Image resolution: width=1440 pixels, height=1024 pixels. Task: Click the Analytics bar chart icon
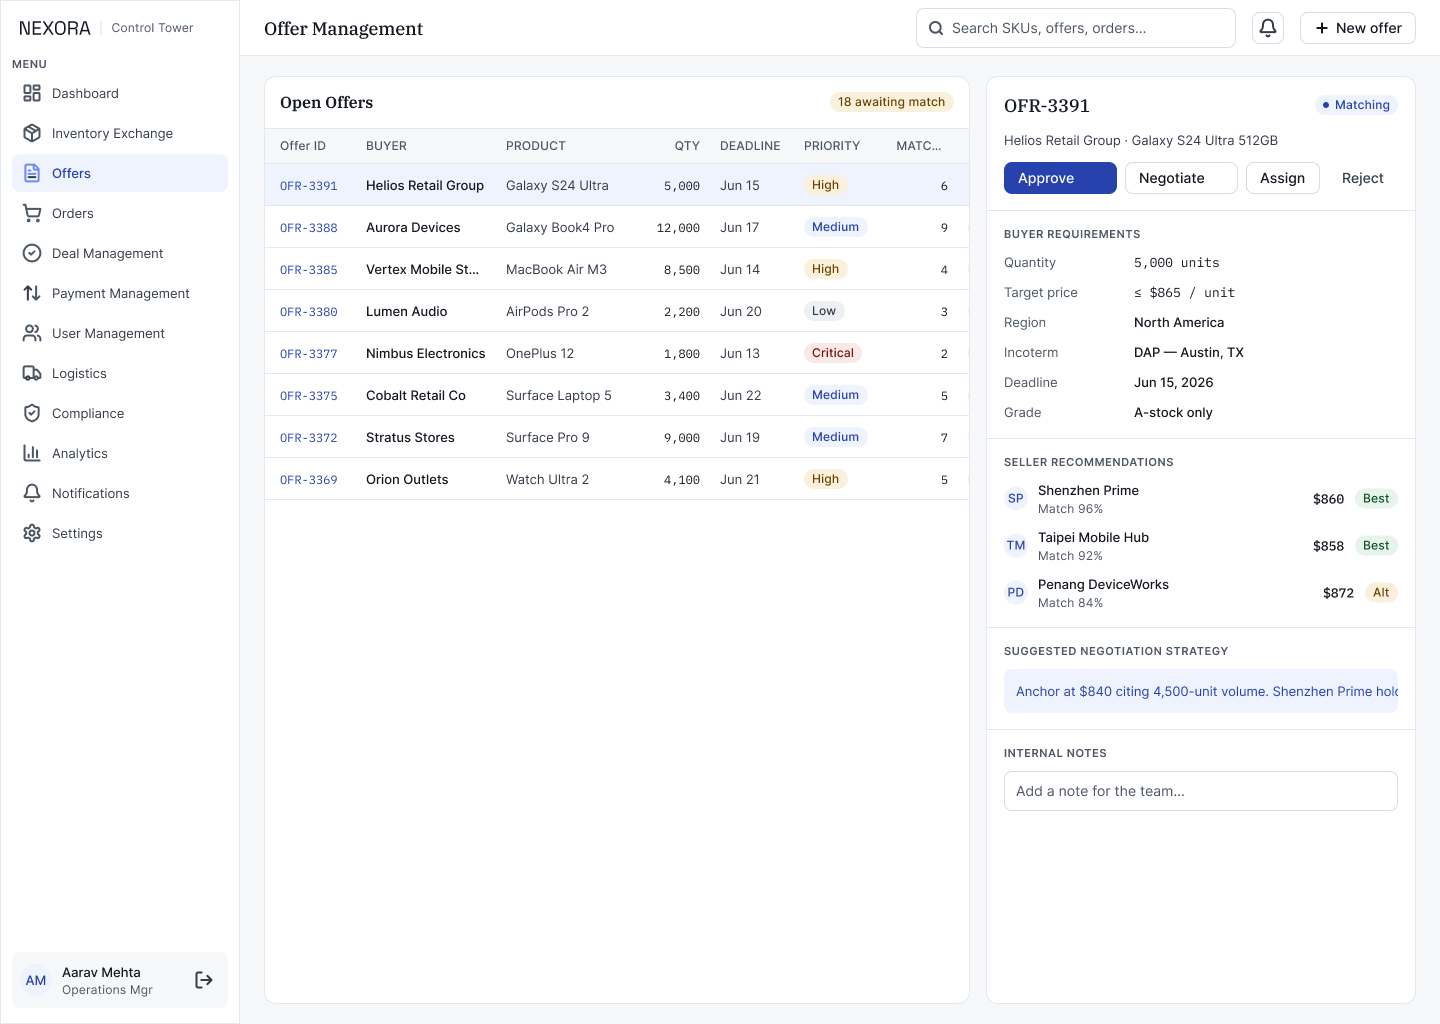(32, 453)
